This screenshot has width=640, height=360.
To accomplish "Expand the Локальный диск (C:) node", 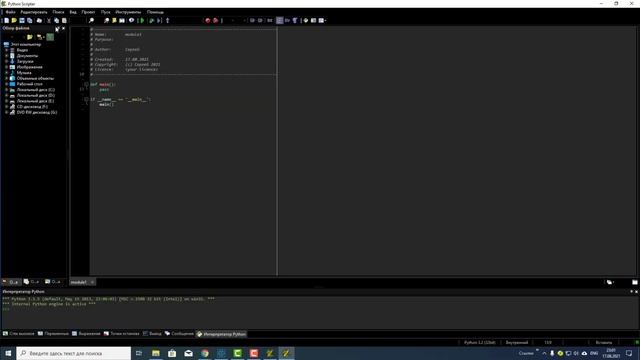I will pos(7,90).
